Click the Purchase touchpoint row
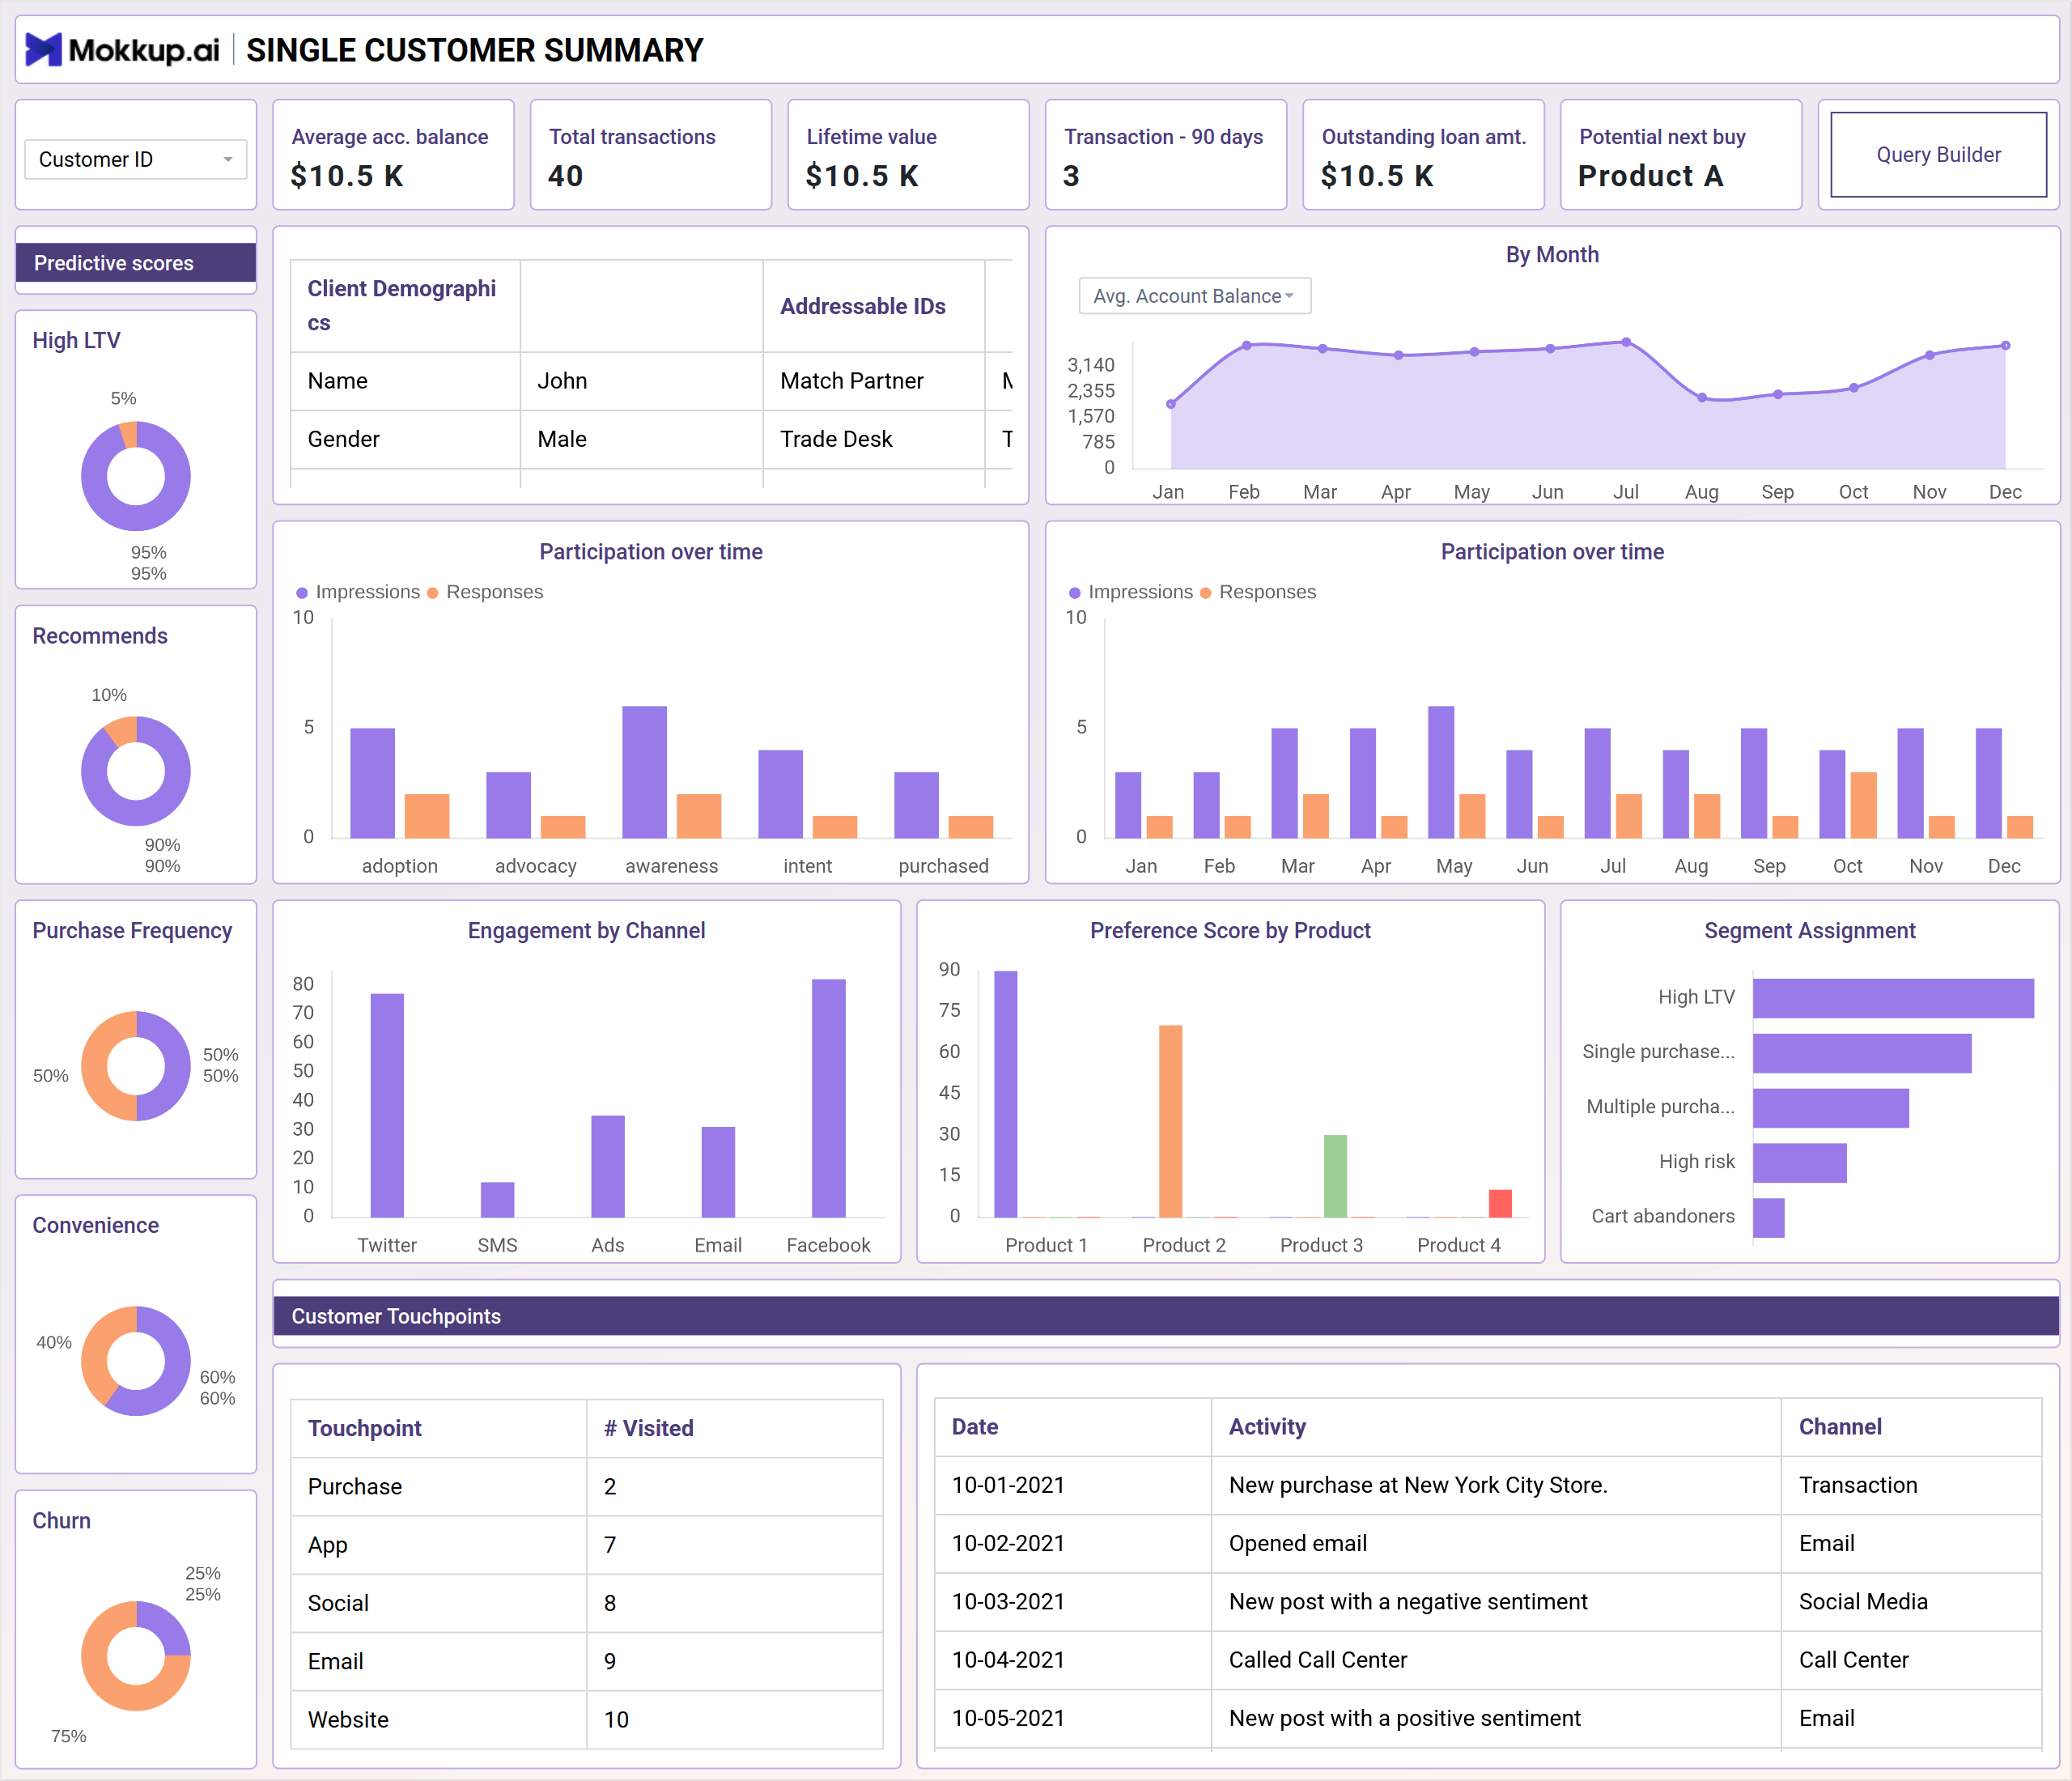This screenshot has height=1781, width=2072. pos(587,1486)
